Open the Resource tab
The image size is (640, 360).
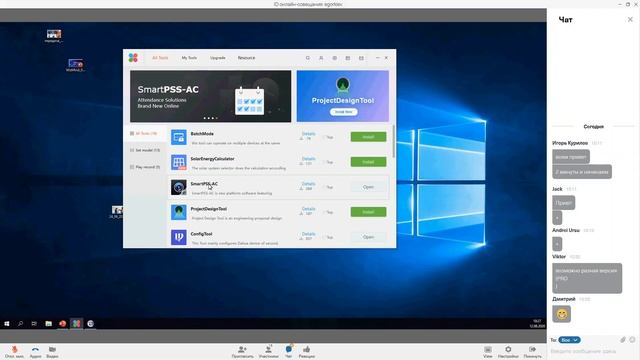pos(247,58)
